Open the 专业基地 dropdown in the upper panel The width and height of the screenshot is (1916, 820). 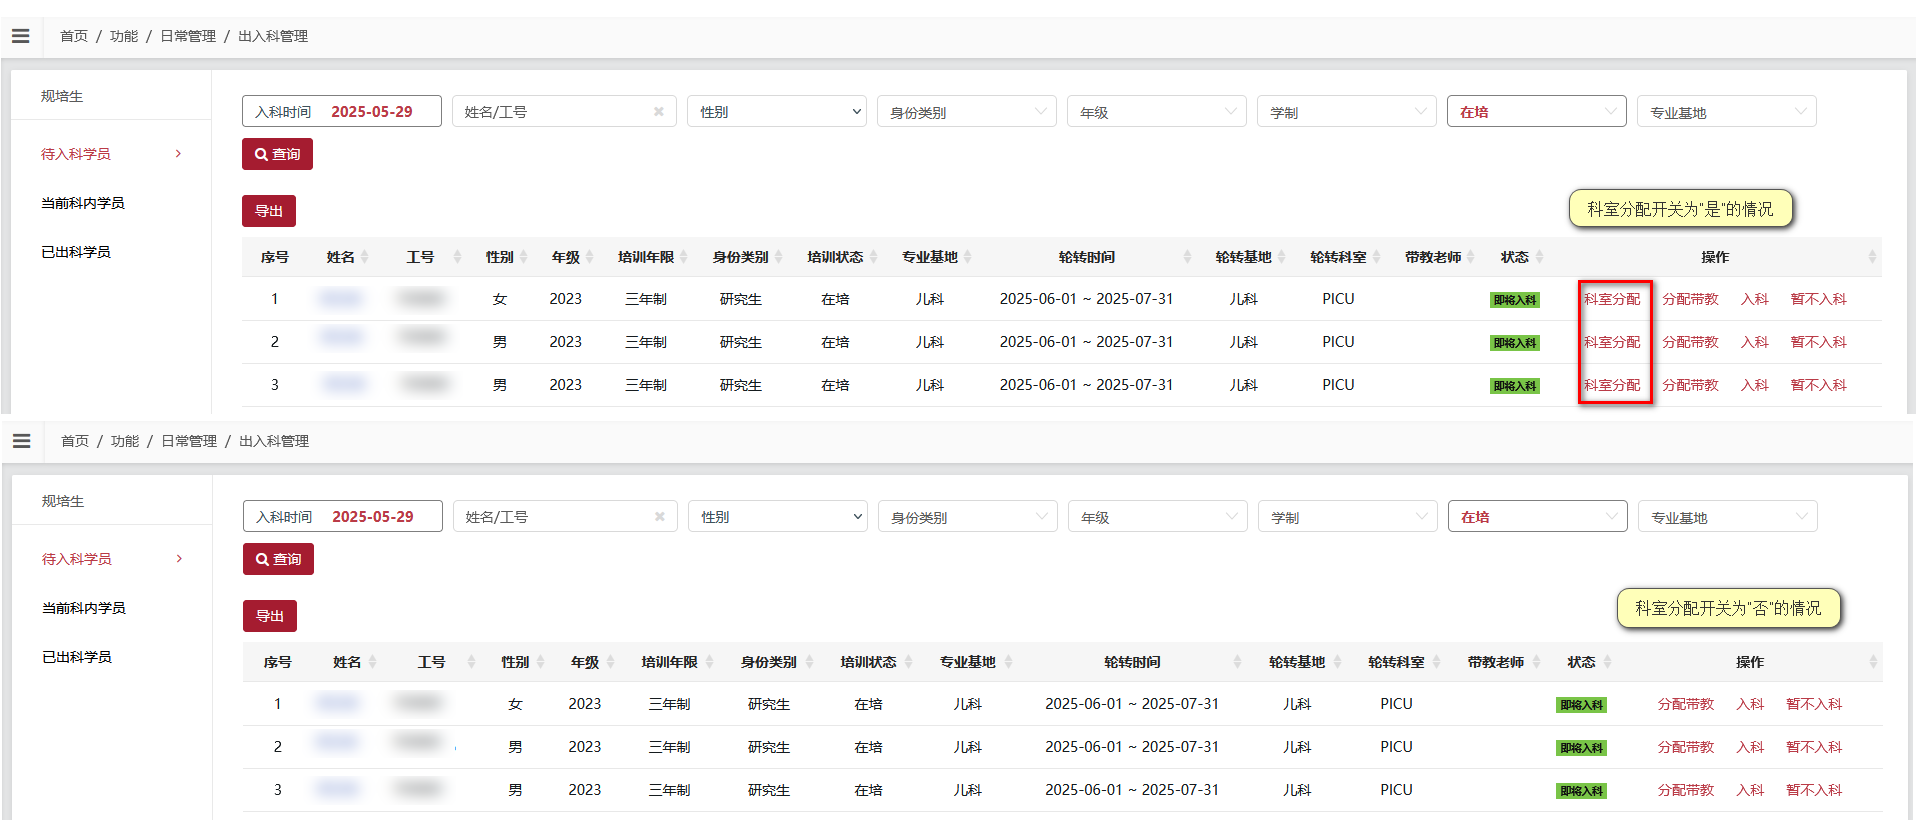pos(1727,112)
